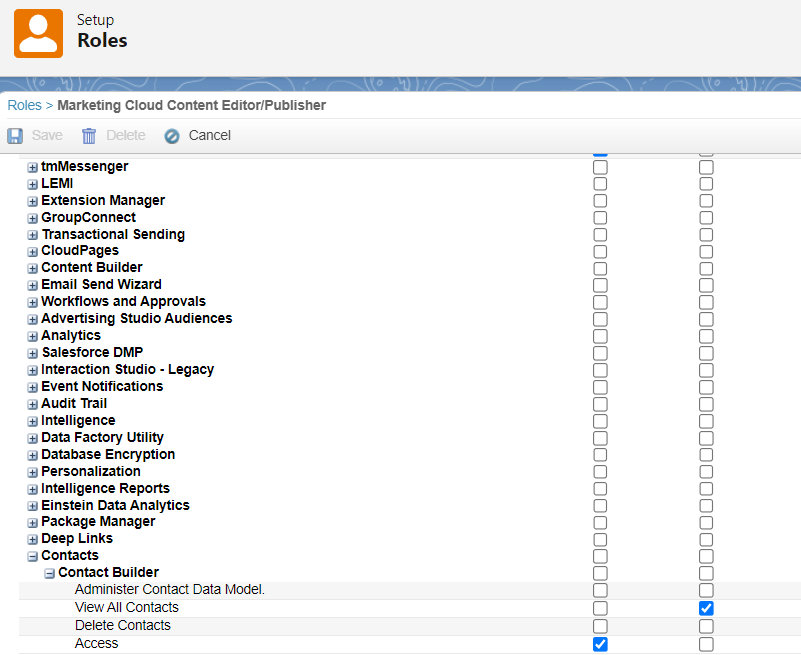Expand the LEMI node

33,184
